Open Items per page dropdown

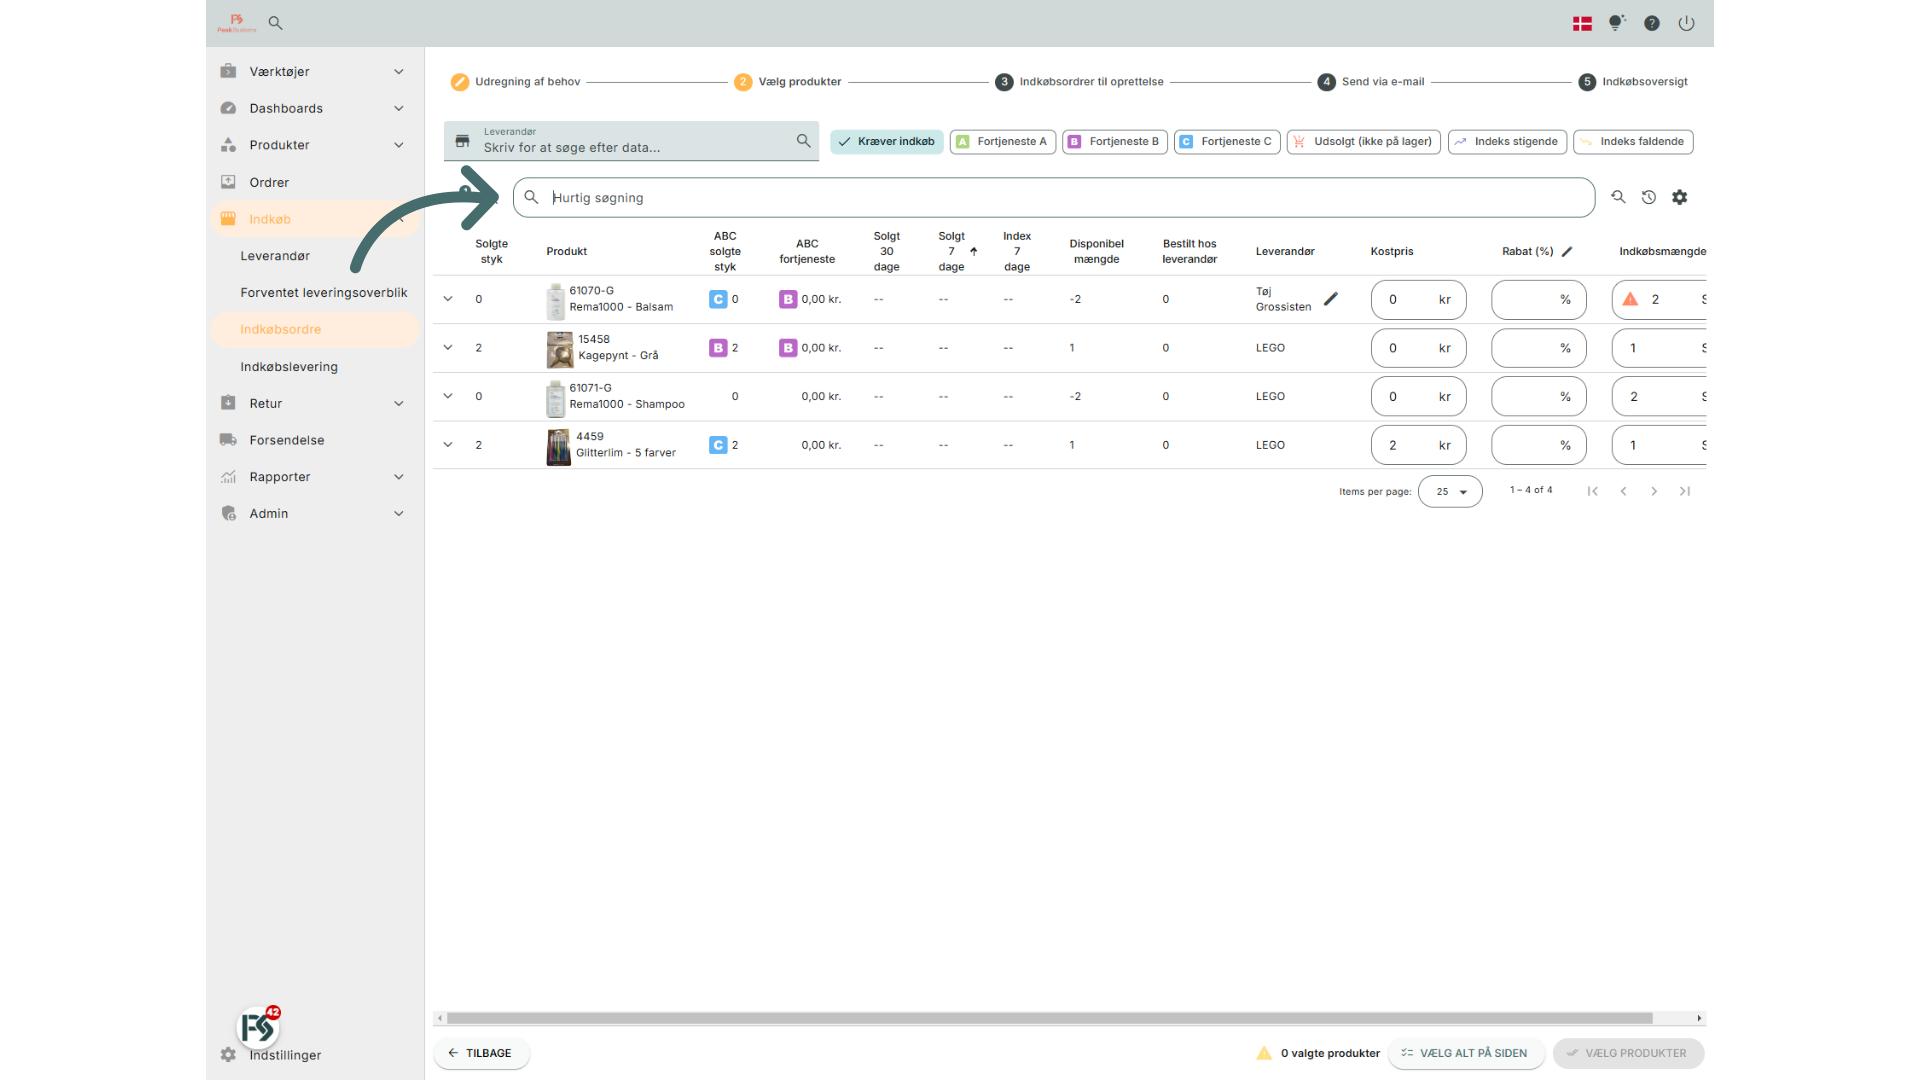(1450, 491)
